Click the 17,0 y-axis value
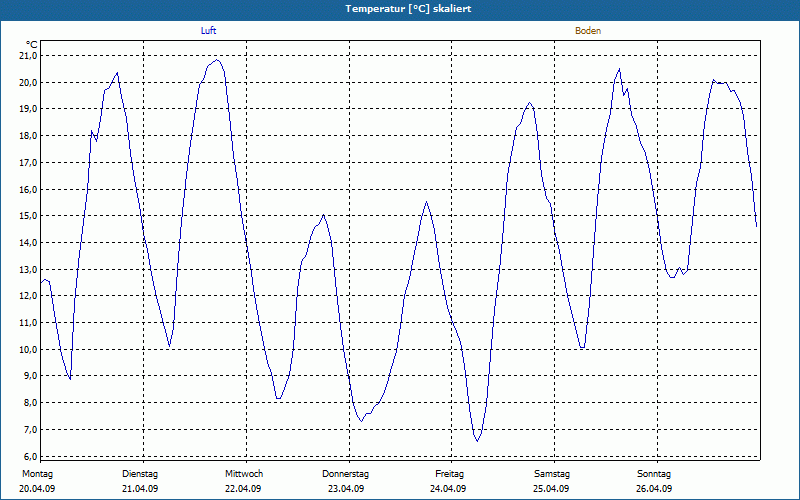The image size is (800, 500). tap(30, 163)
